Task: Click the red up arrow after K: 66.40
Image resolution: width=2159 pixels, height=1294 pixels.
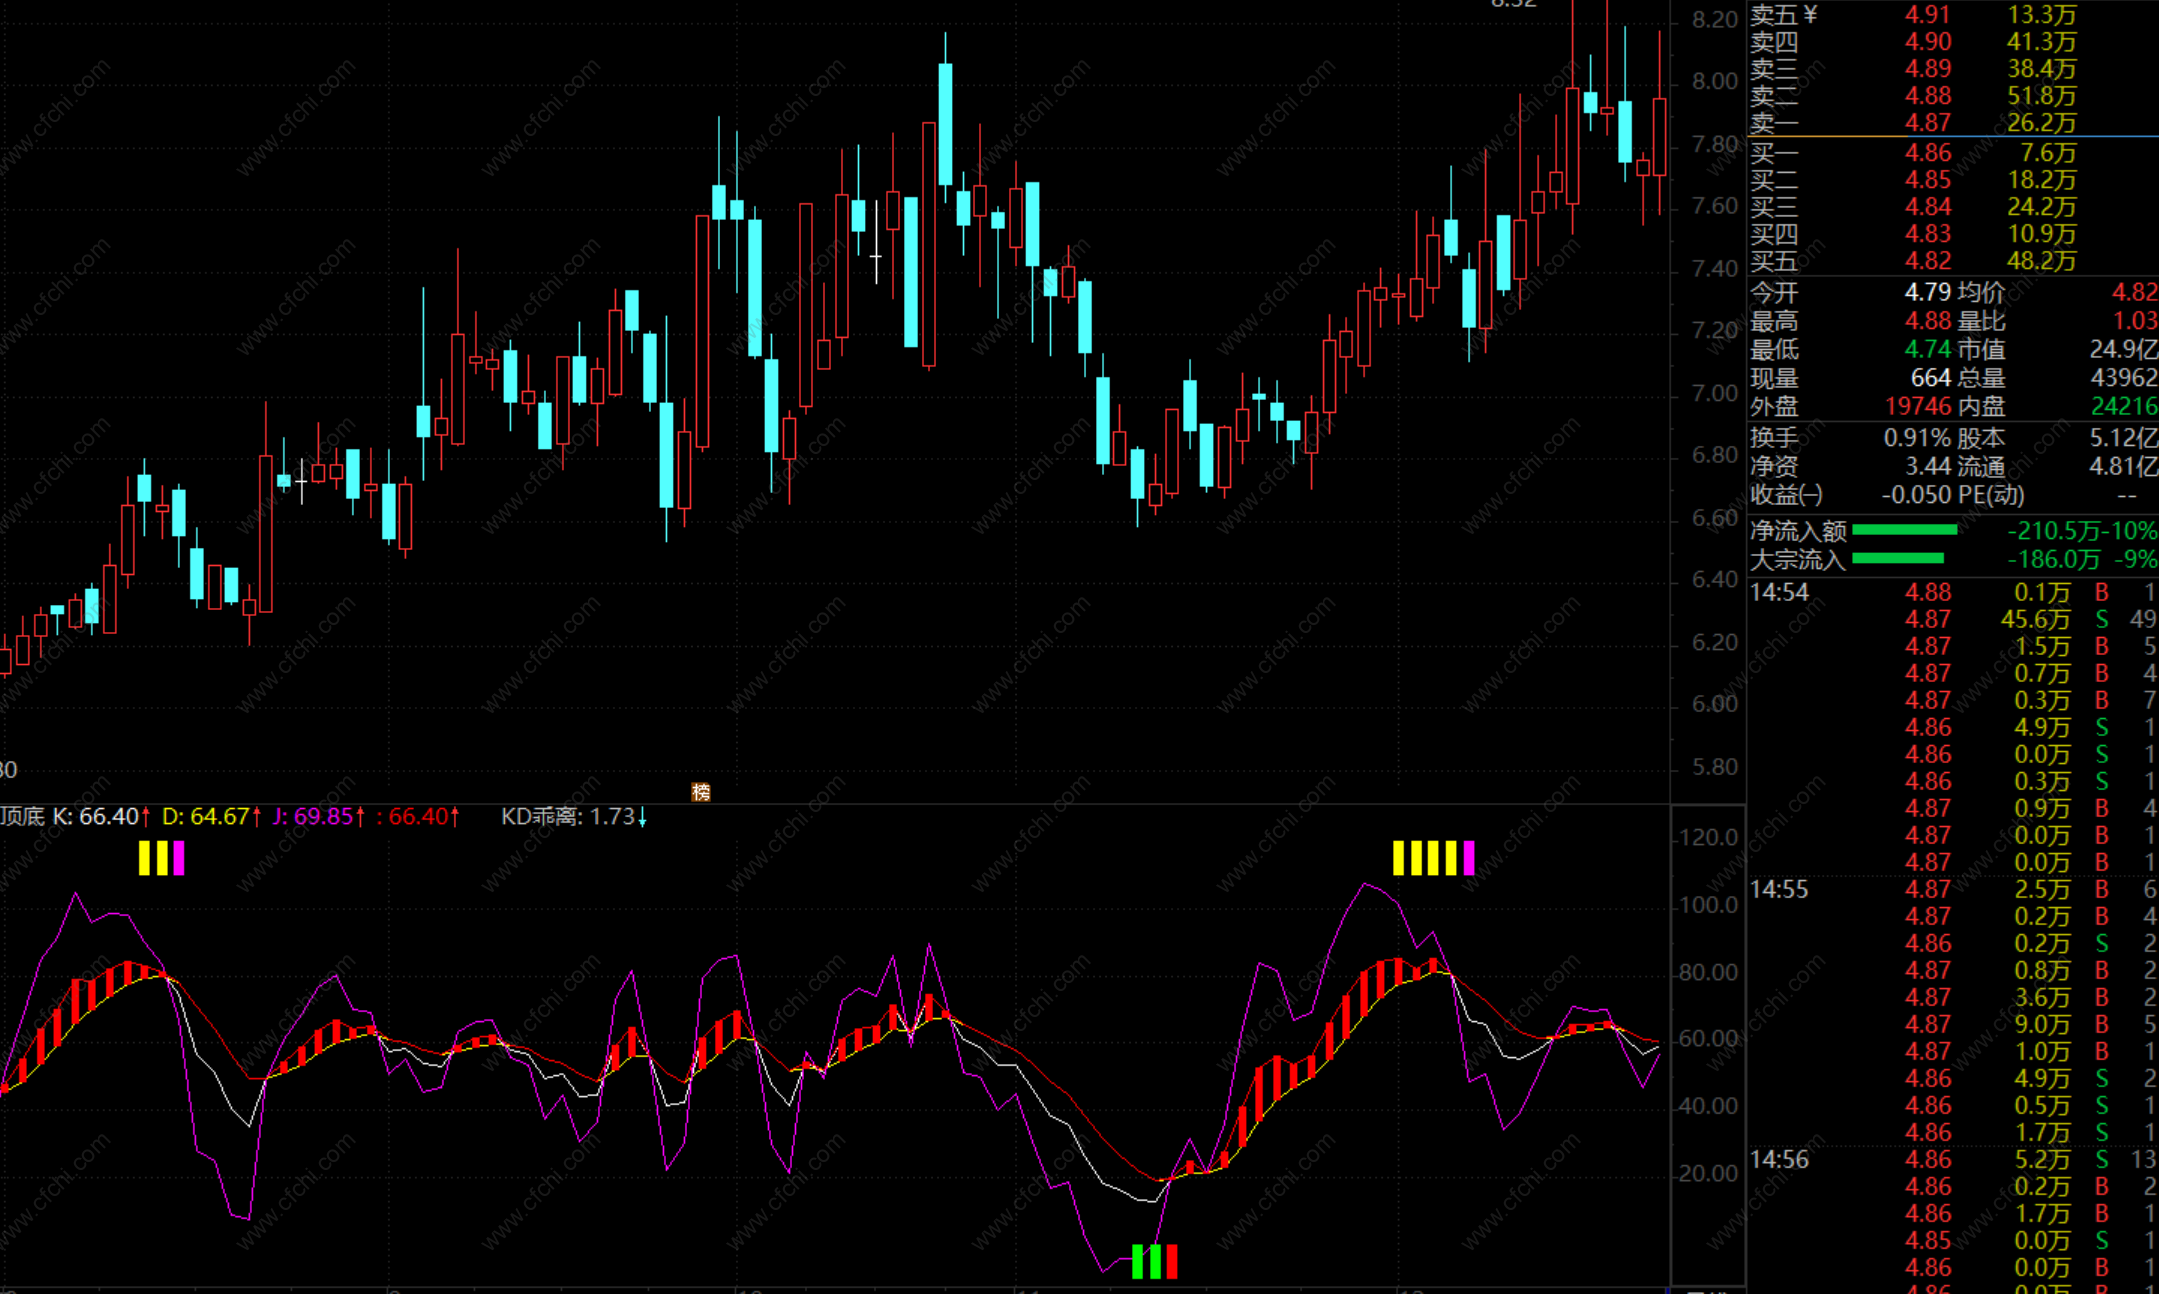Action: [x=146, y=817]
